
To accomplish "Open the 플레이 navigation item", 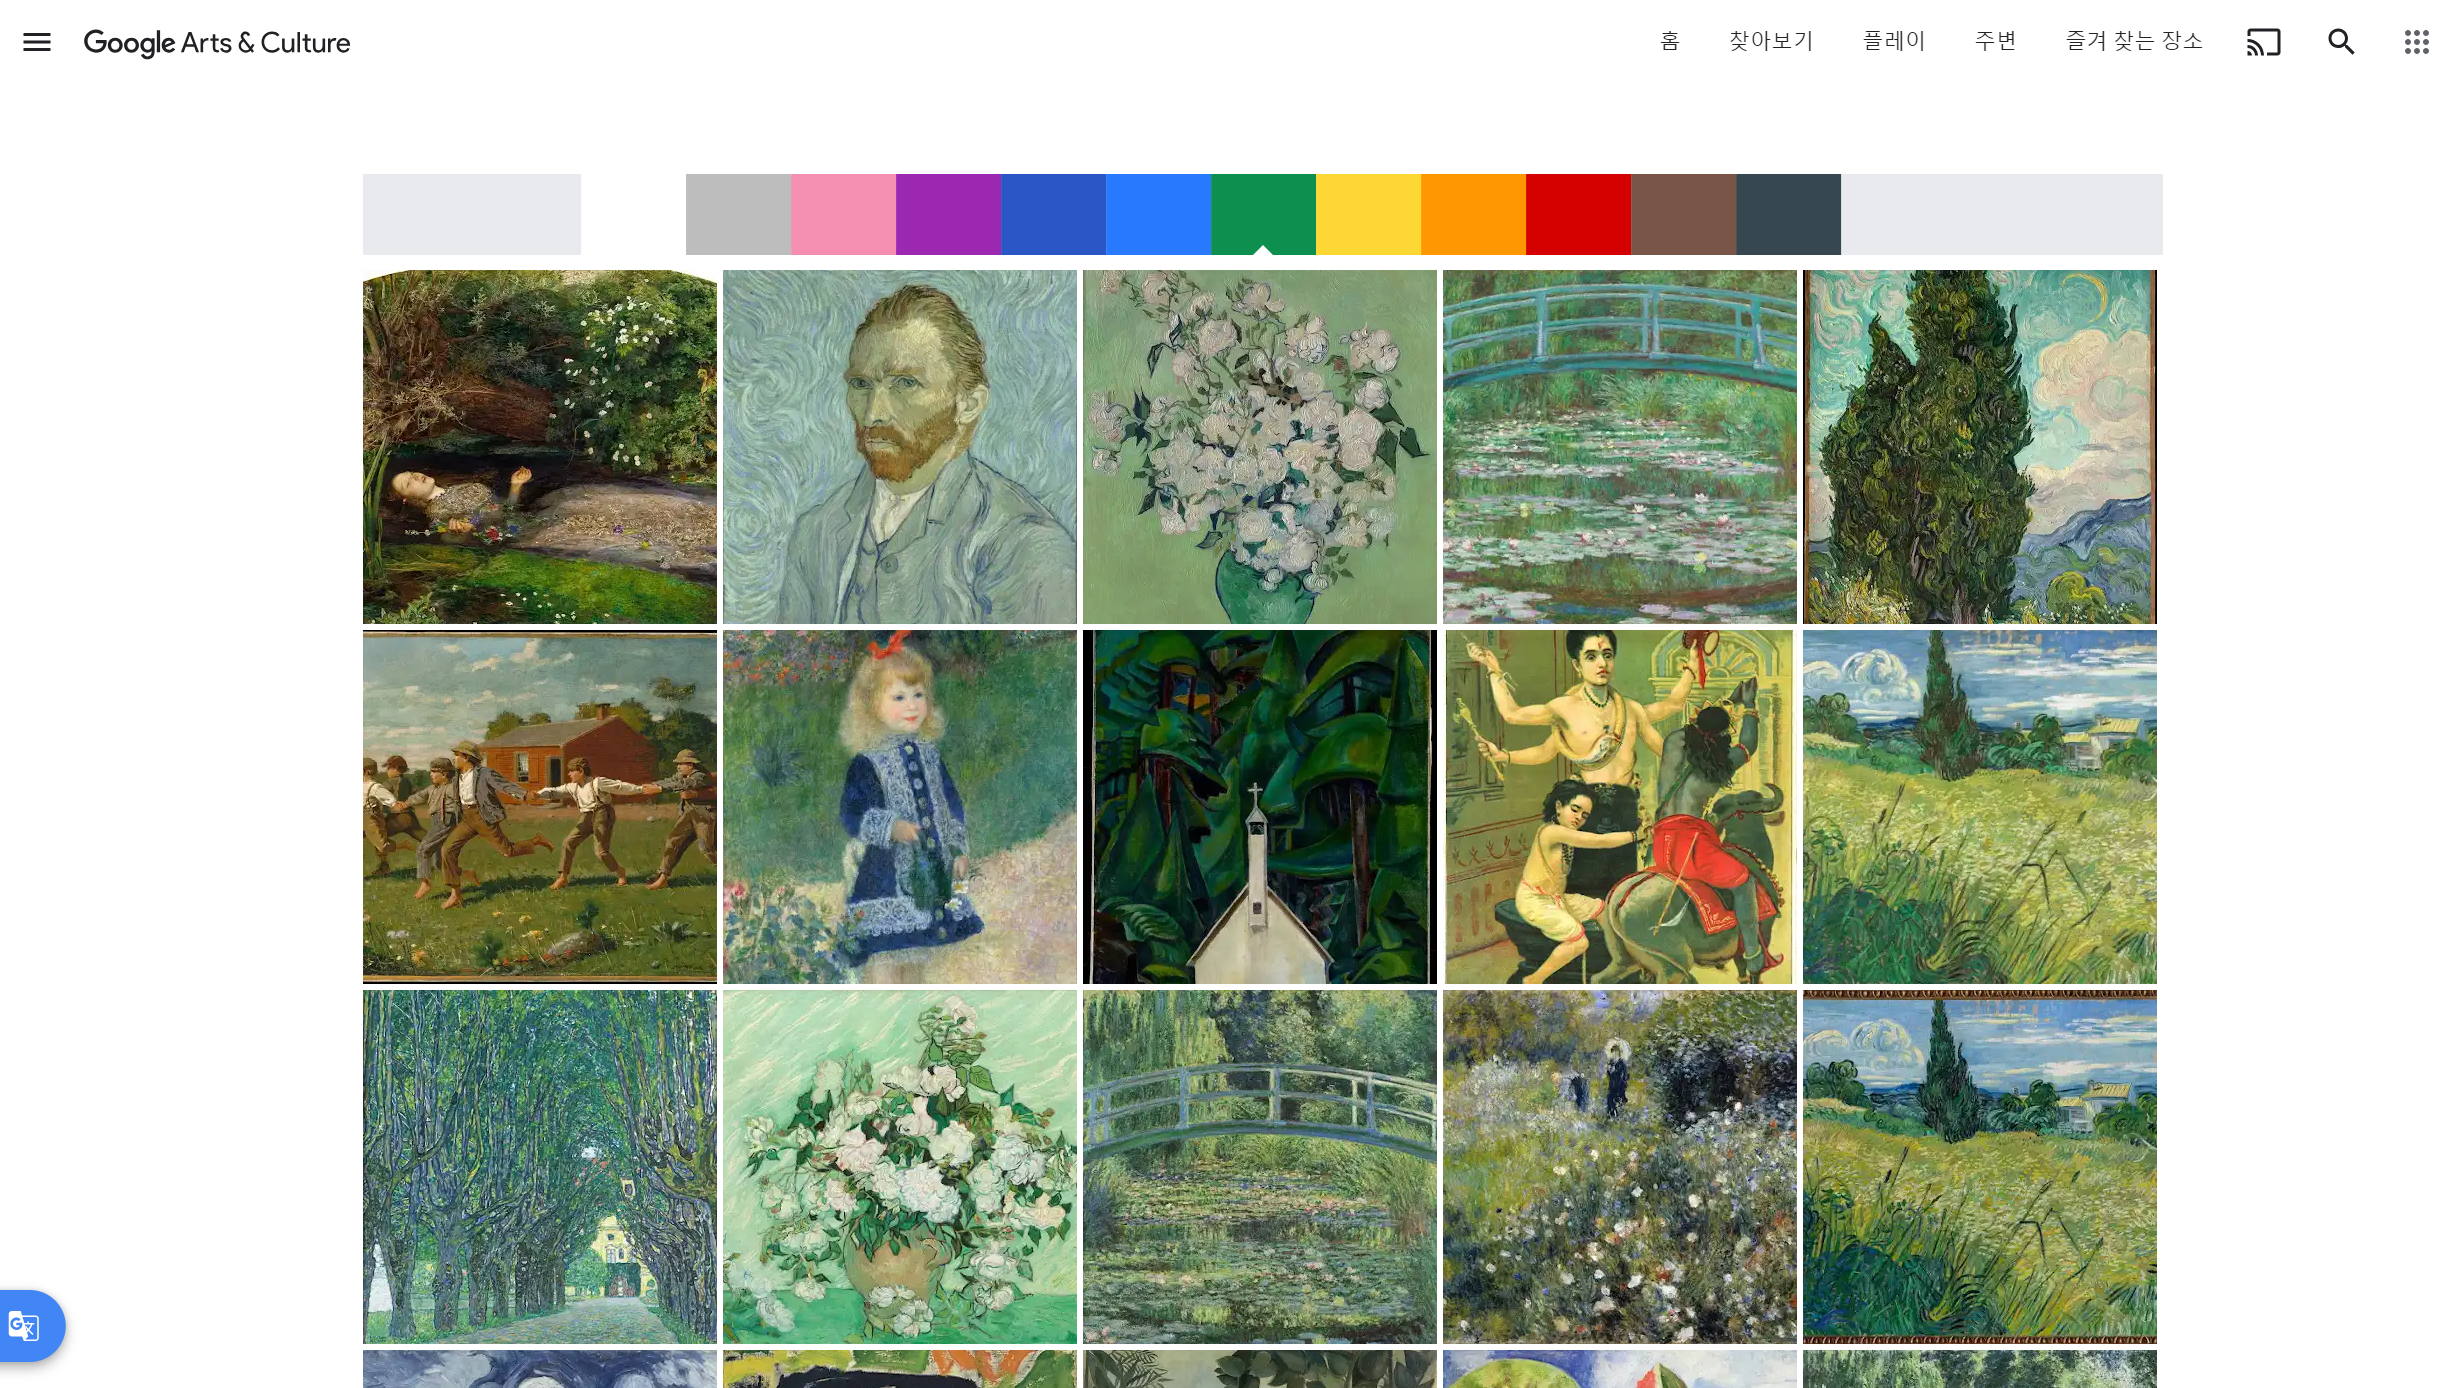I will [1894, 41].
